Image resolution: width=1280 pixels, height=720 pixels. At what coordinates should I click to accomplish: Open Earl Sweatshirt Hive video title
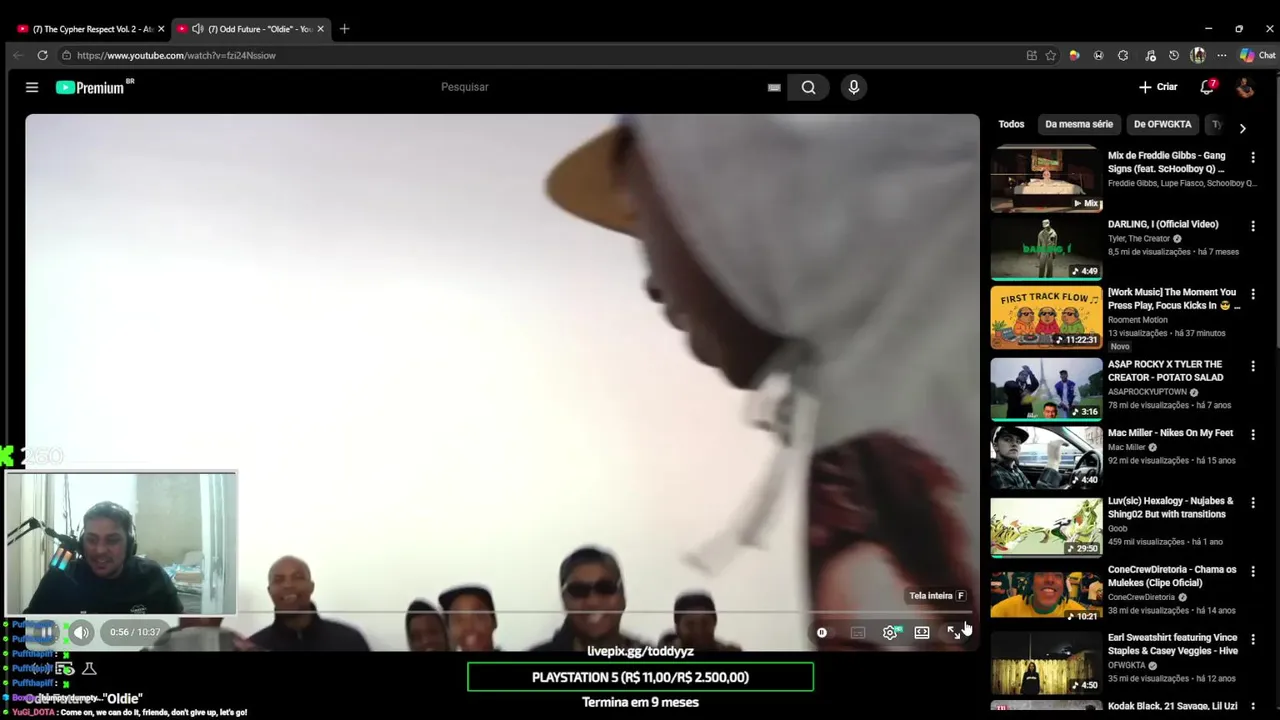(1173, 644)
